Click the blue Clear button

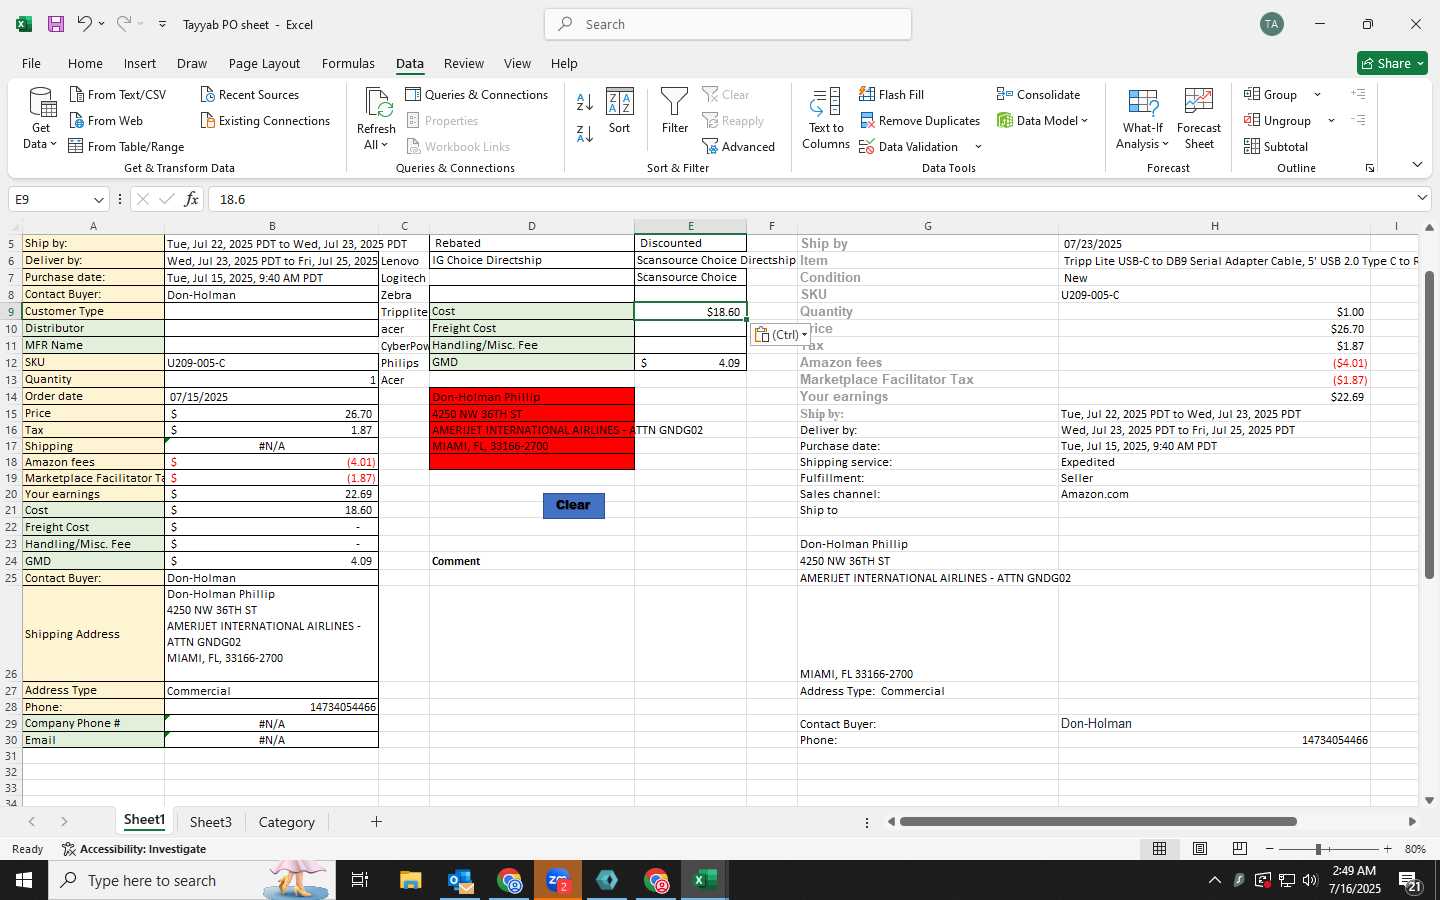(x=573, y=505)
